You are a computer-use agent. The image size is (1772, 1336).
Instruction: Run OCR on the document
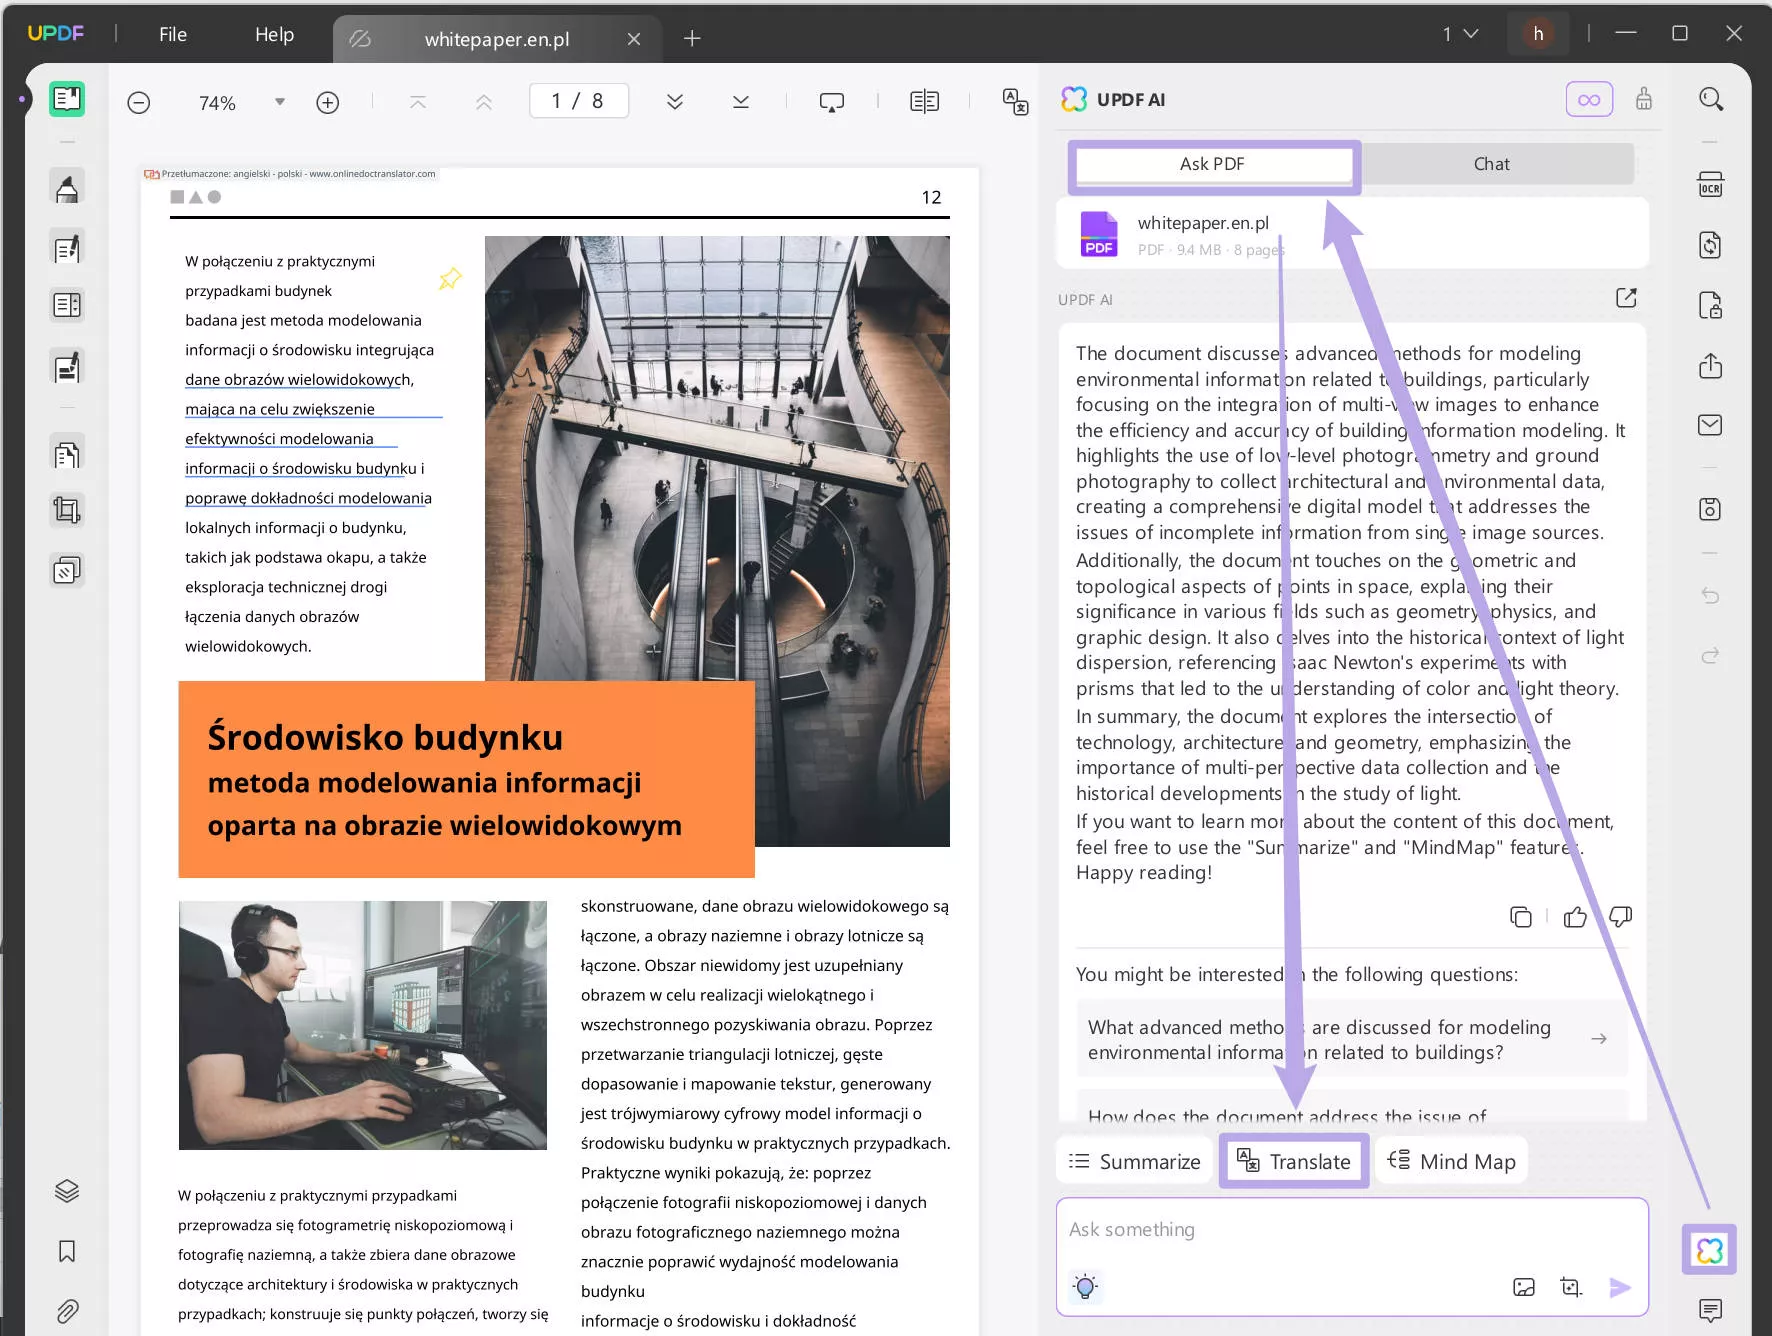coord(1711,184)
